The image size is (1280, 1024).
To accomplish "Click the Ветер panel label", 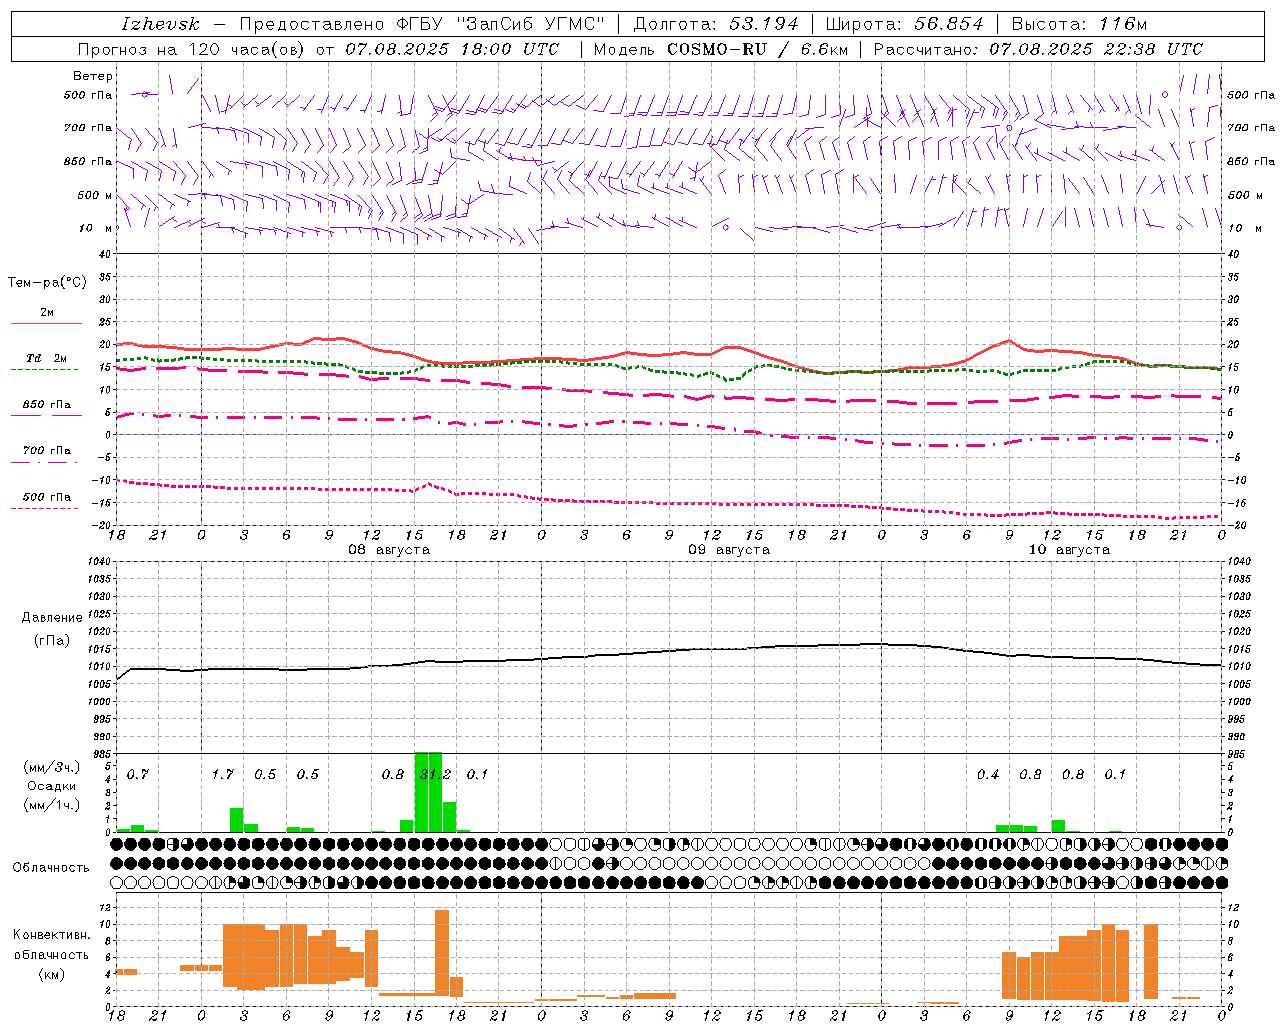I will [x=93, y=76].
